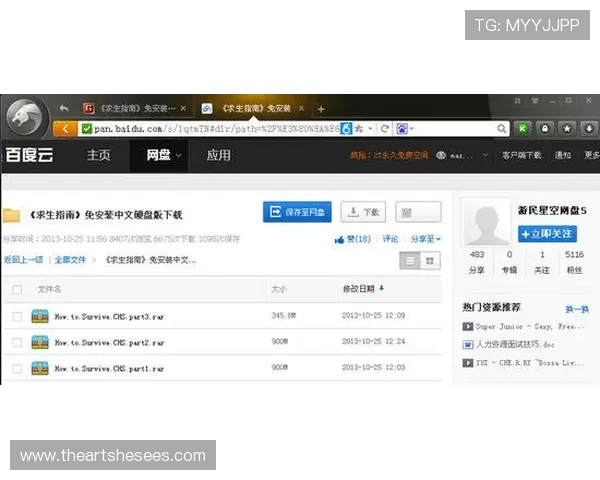600x480 pixels.
Task: Tick the checkbox for the part1.rar file
Action: [x=17, y=369]
